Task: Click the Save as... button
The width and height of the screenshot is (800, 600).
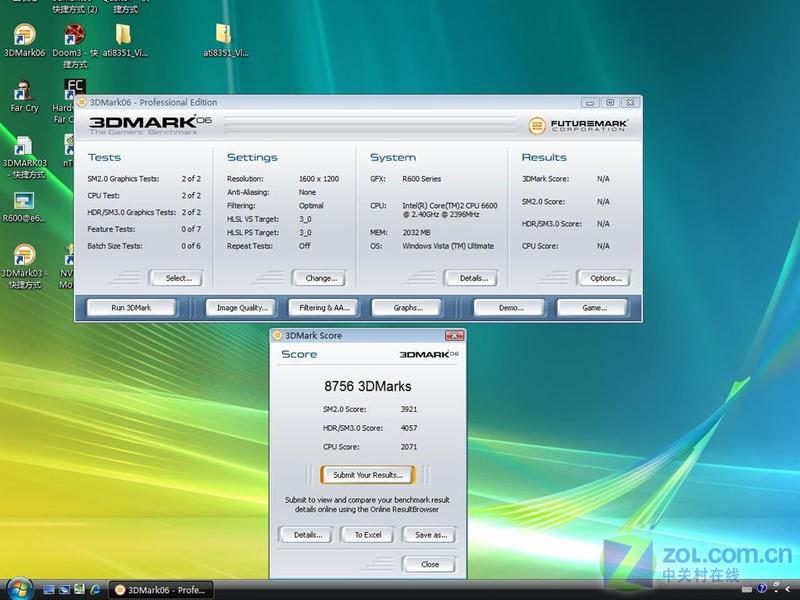Action: [x=429, y=535]
